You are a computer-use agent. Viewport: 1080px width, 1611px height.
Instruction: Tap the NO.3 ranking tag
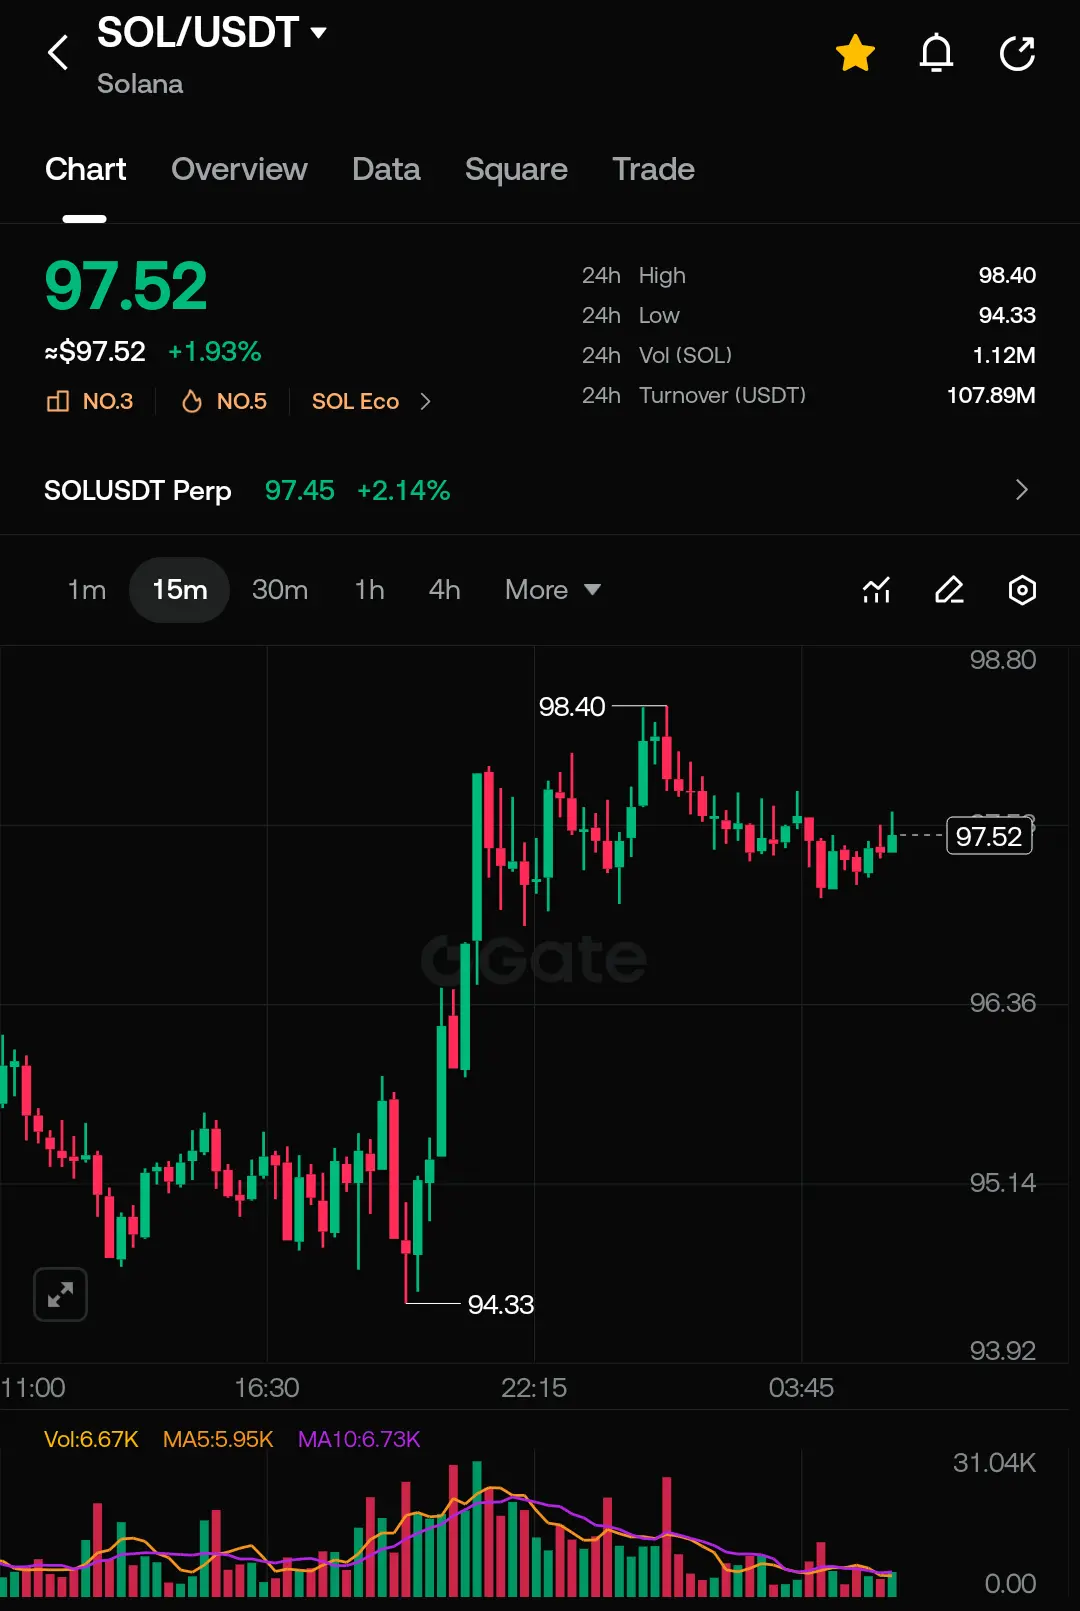[x=90, y=401]
